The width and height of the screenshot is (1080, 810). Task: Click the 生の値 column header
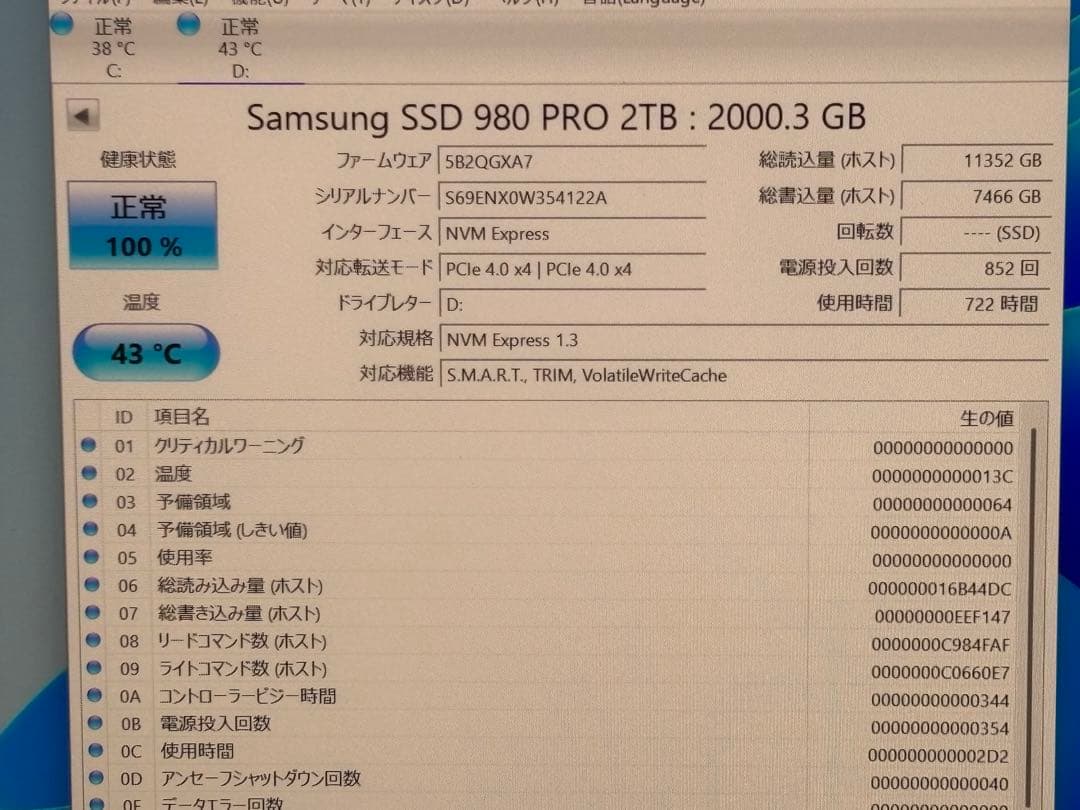pyautogui.click(x=986, y=418)
